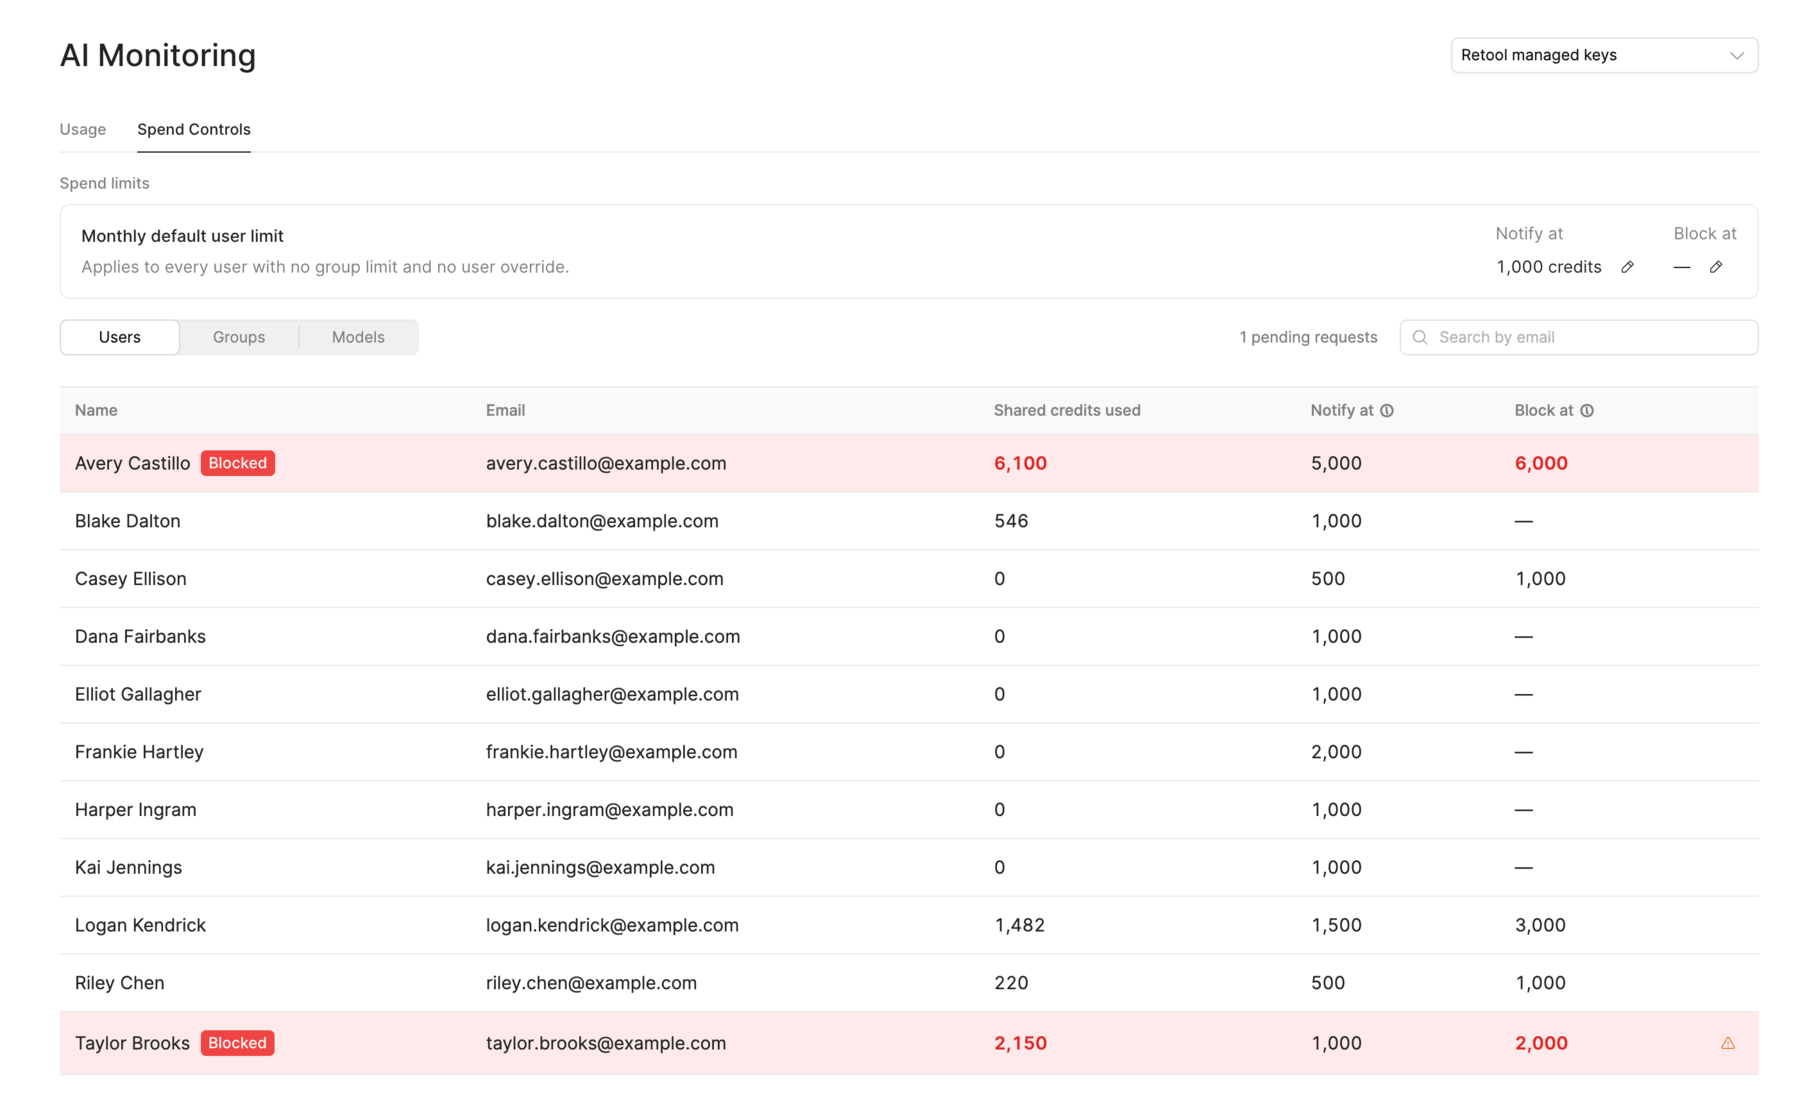Click blake.dalton@example.com email
1800x1097 pixels.
pyautogui.click(x=602, y=521)
